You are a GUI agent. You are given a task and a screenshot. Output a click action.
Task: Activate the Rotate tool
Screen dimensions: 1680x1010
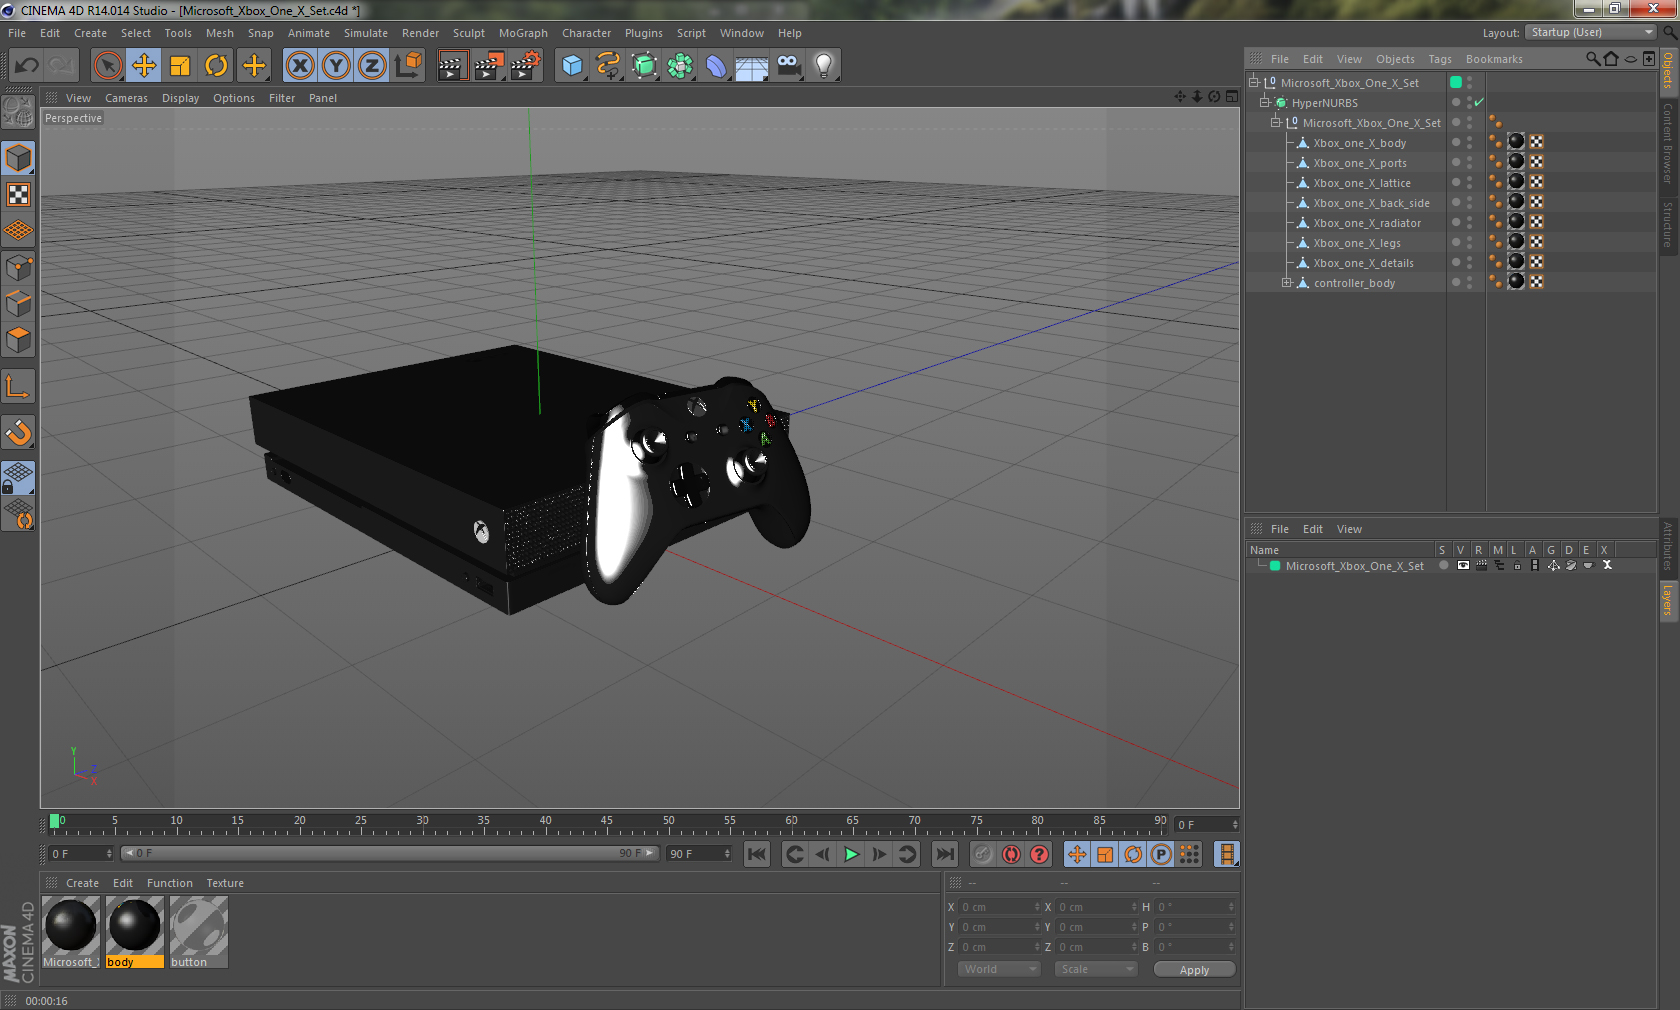(x=216, y=66)
